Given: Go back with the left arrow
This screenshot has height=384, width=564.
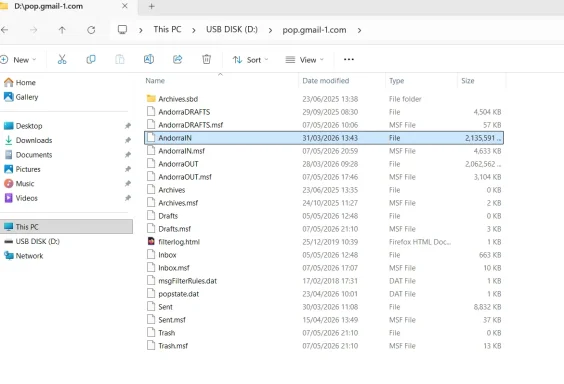Looking at the screenshot, I should point(5,30).
